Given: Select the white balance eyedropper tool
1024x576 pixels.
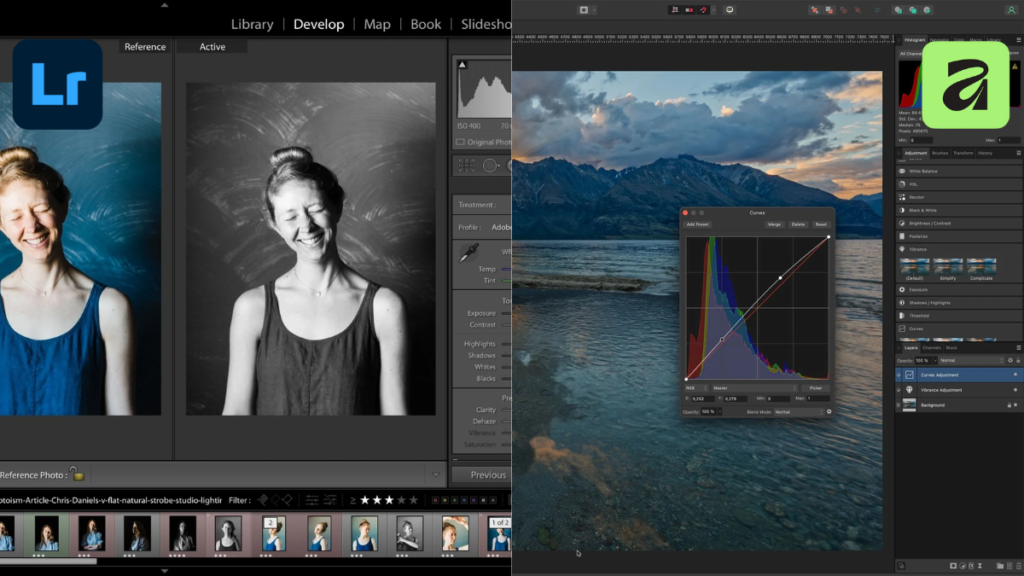Looking at the screenshot, I should (x=468, y=255).
